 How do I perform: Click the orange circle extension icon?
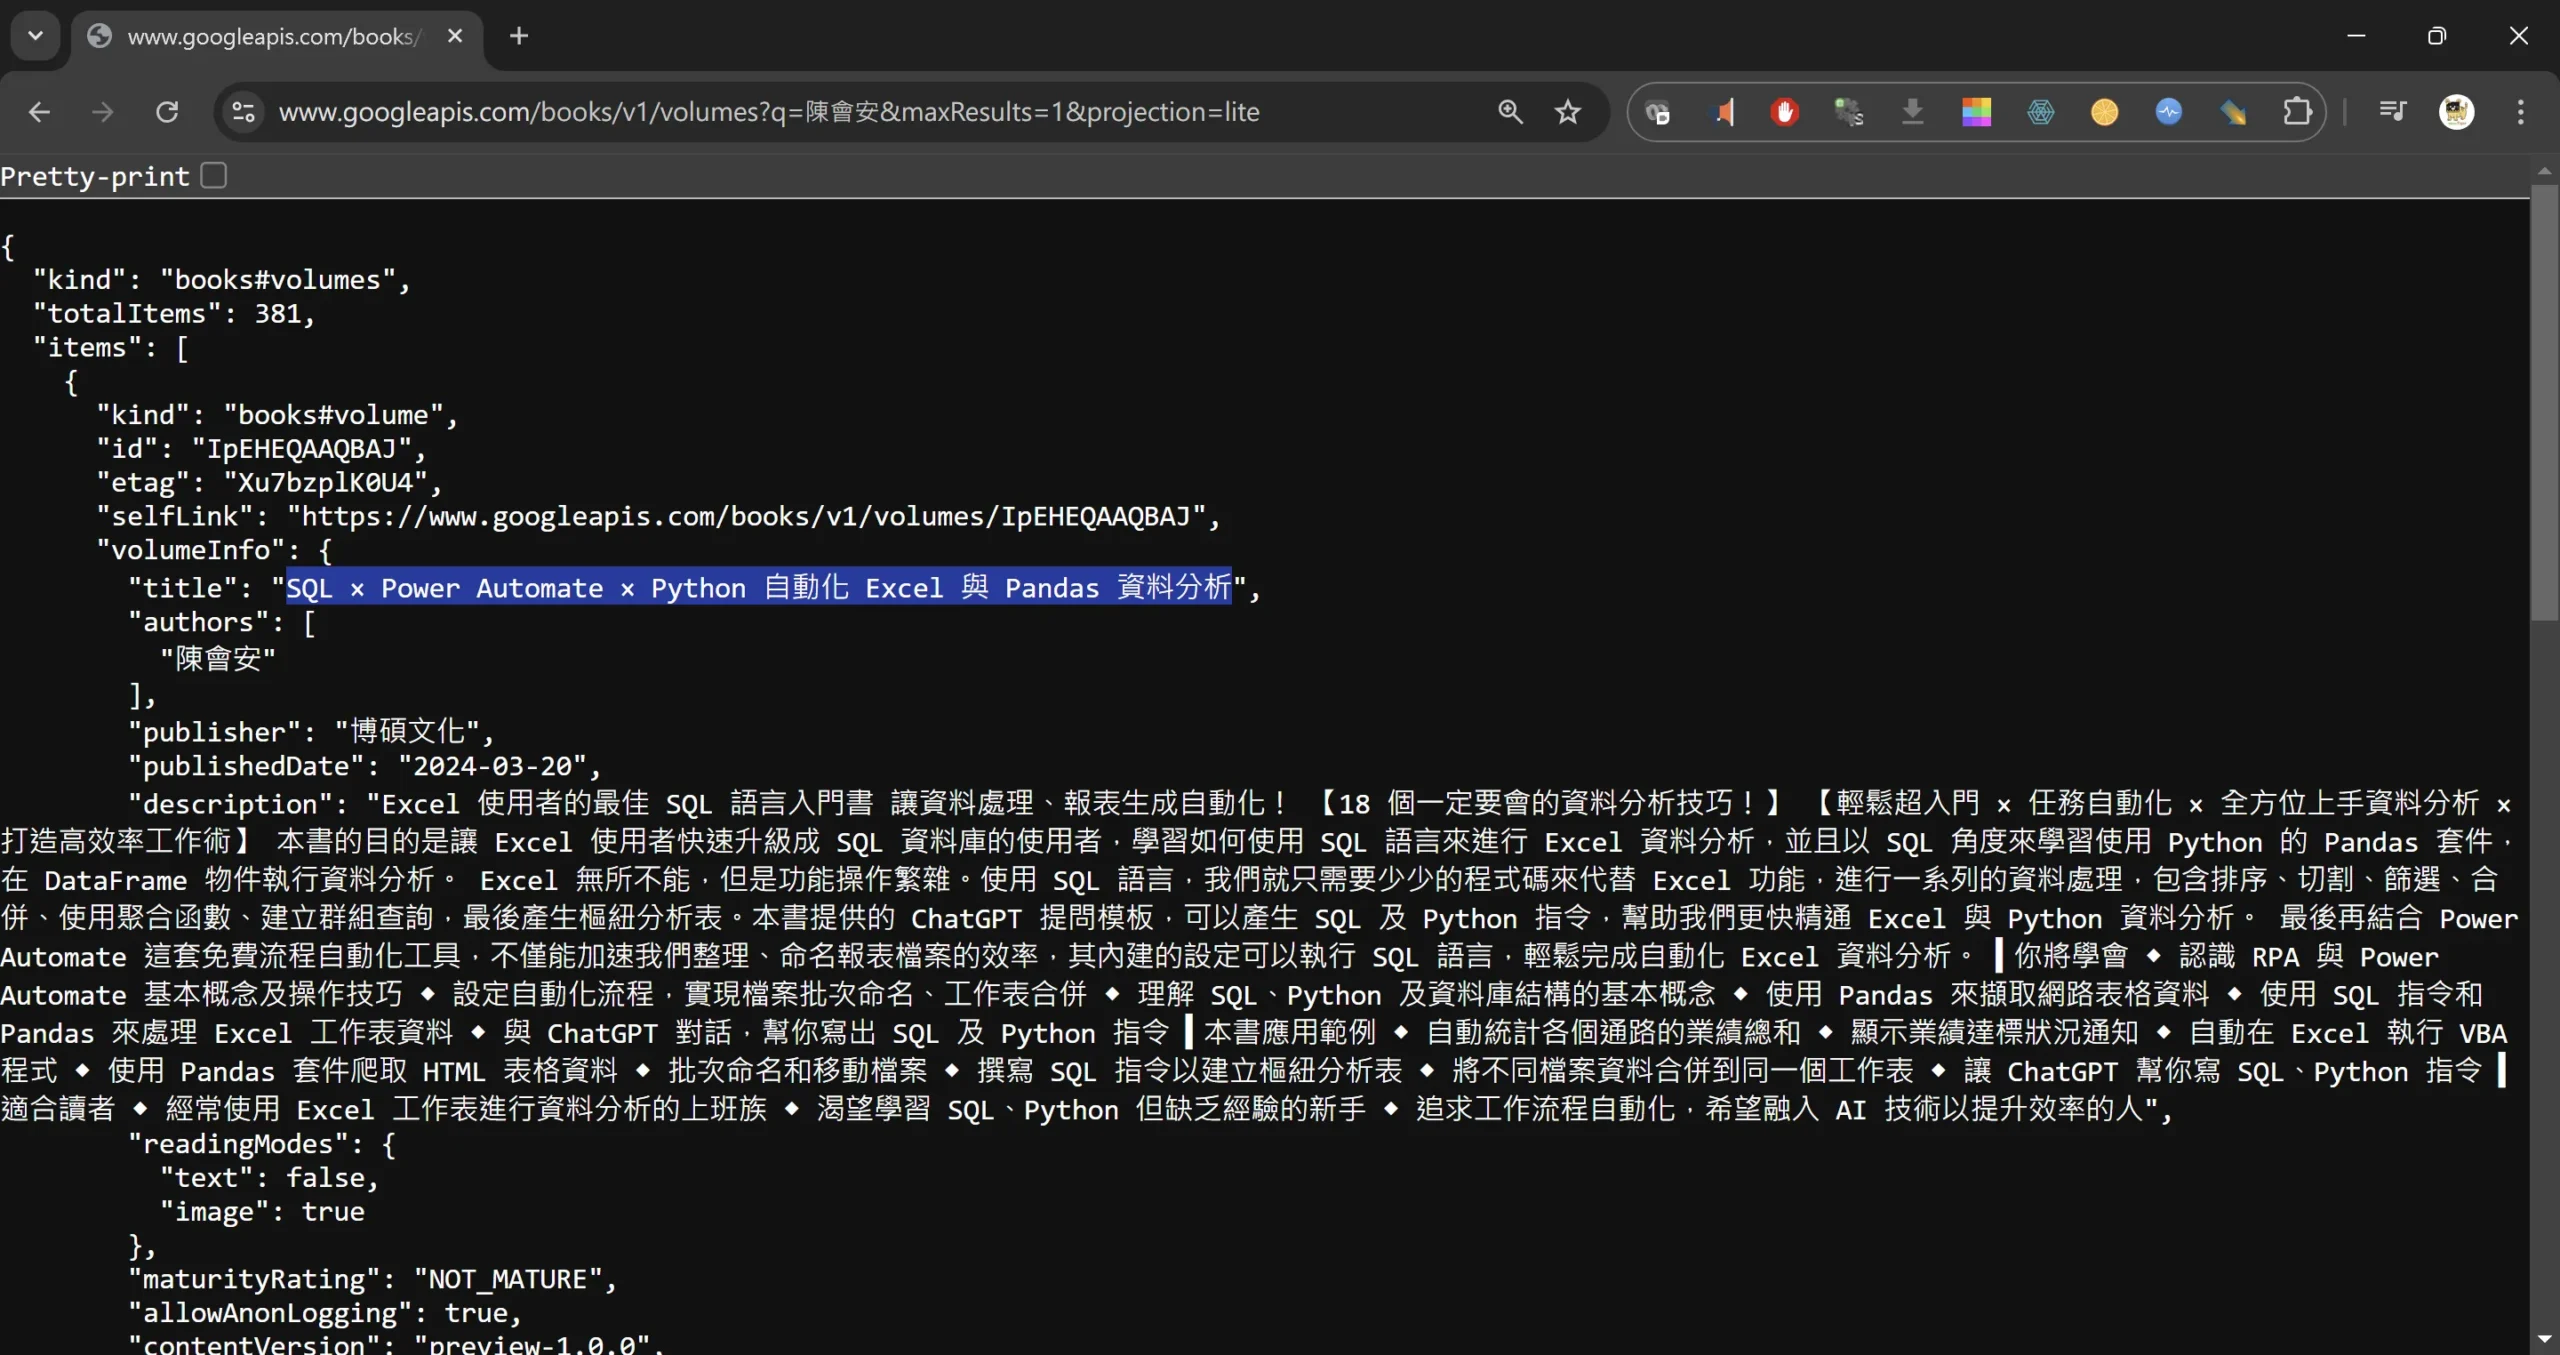pyautogui.click(x=2104, y=112)
